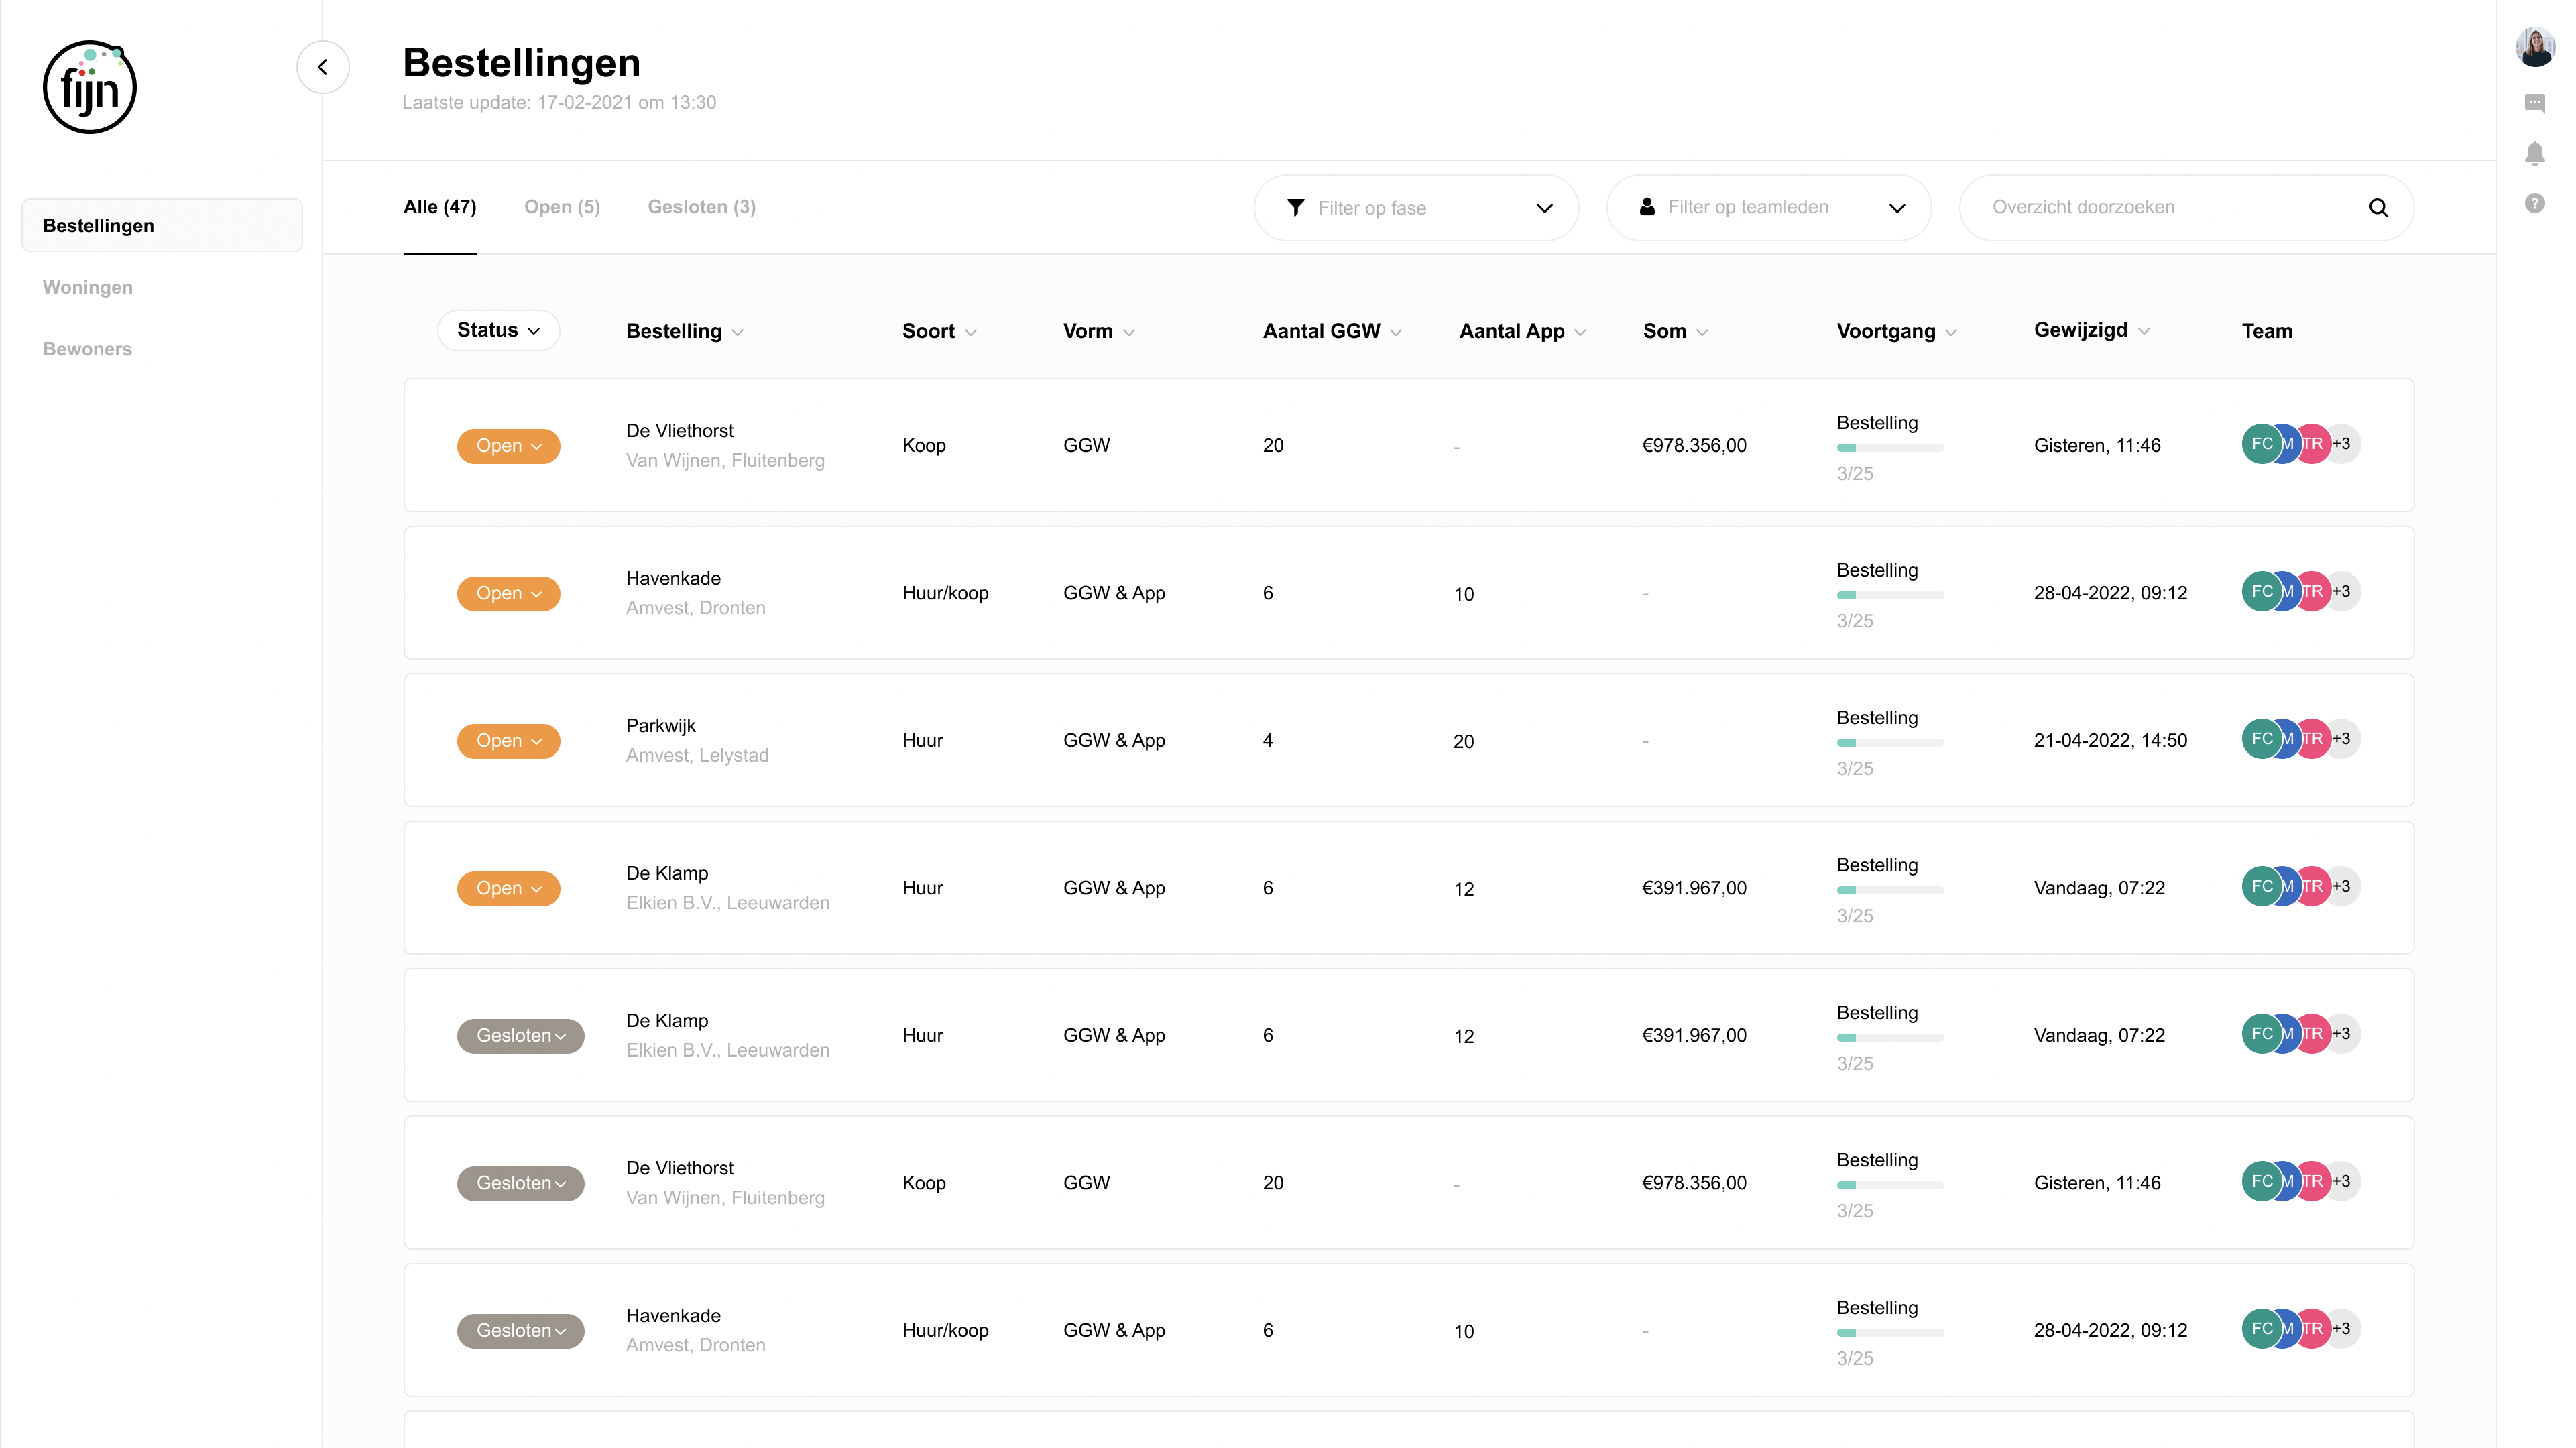Open the De Vliethorst order with Open status
This screenshot has height=1448, width=2576.
(1408, 445)
